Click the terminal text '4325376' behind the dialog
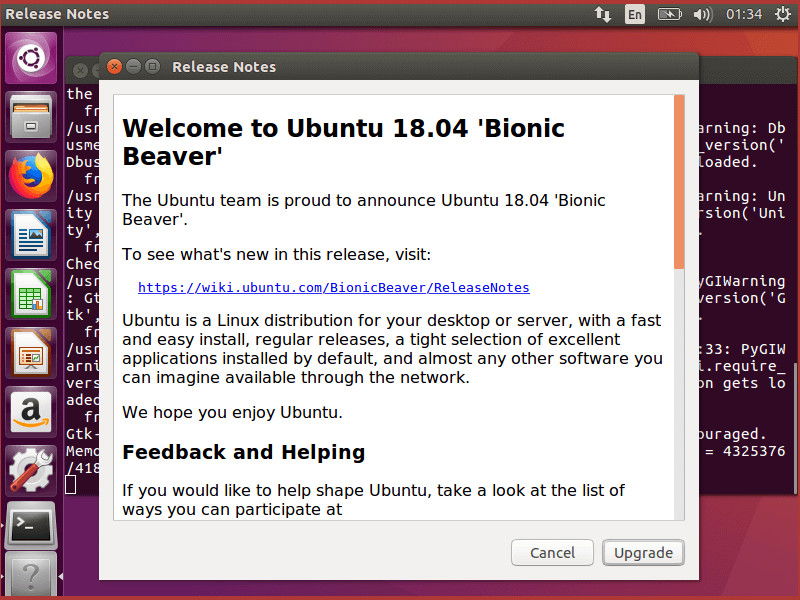 click(x=754, y=452)
